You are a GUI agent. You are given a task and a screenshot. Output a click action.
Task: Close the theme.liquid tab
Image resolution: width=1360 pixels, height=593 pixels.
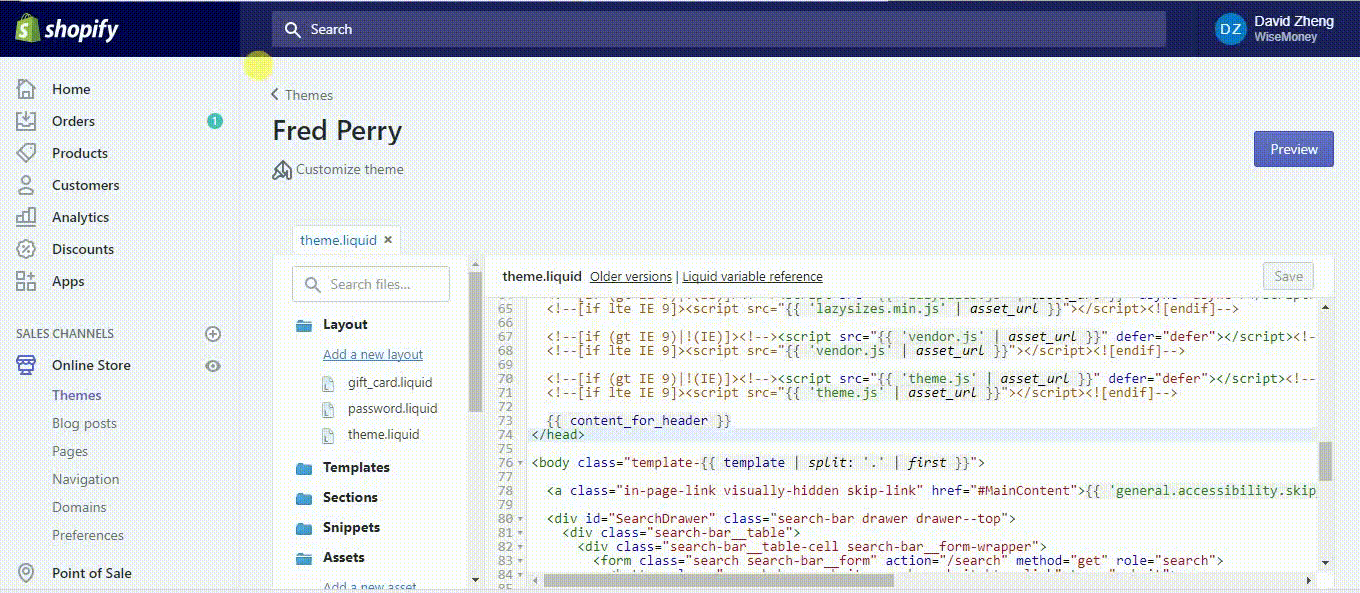click(388, 240)
